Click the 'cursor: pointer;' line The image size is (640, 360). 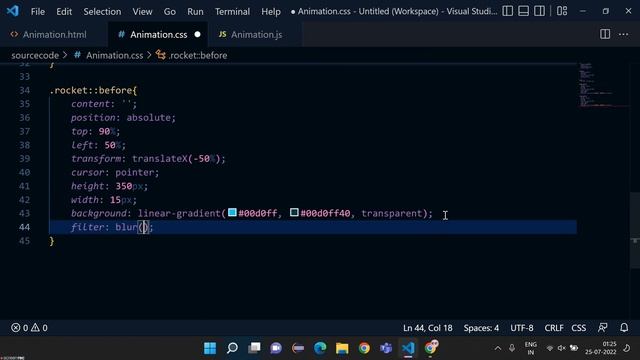pos(115,172)
